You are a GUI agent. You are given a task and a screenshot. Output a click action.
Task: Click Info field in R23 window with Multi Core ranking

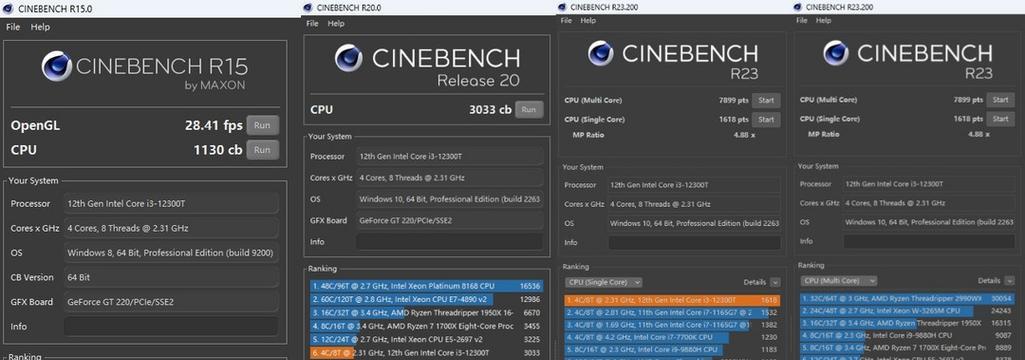click(929, 241)
